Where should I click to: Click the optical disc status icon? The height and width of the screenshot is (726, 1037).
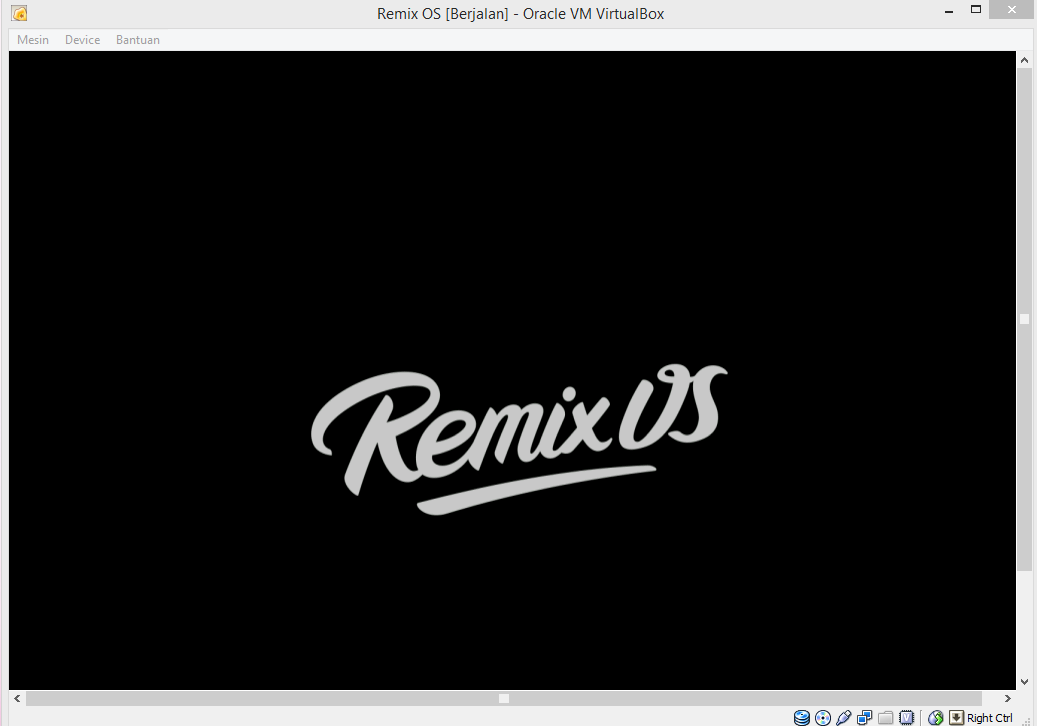pos(823,717)
